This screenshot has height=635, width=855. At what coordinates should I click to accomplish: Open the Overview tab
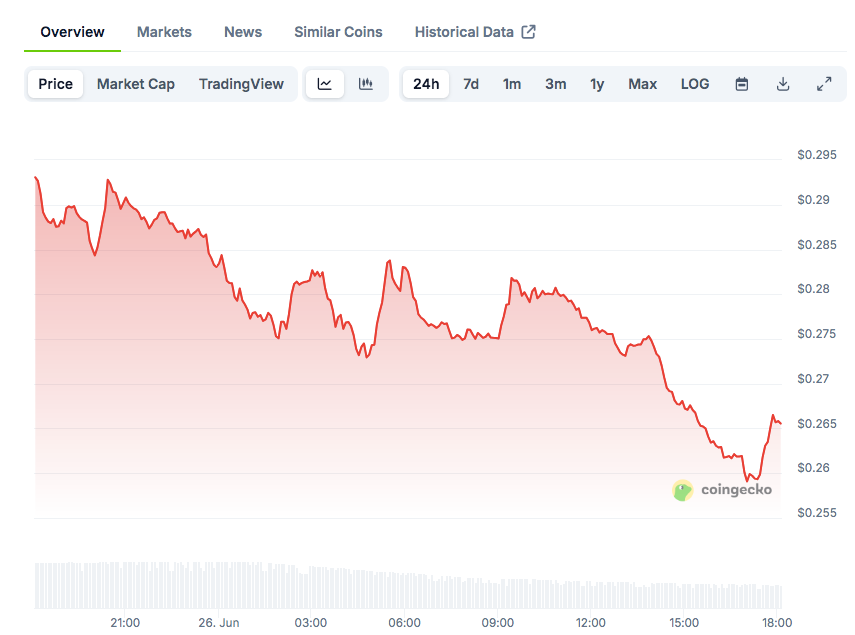pos(73,32)
